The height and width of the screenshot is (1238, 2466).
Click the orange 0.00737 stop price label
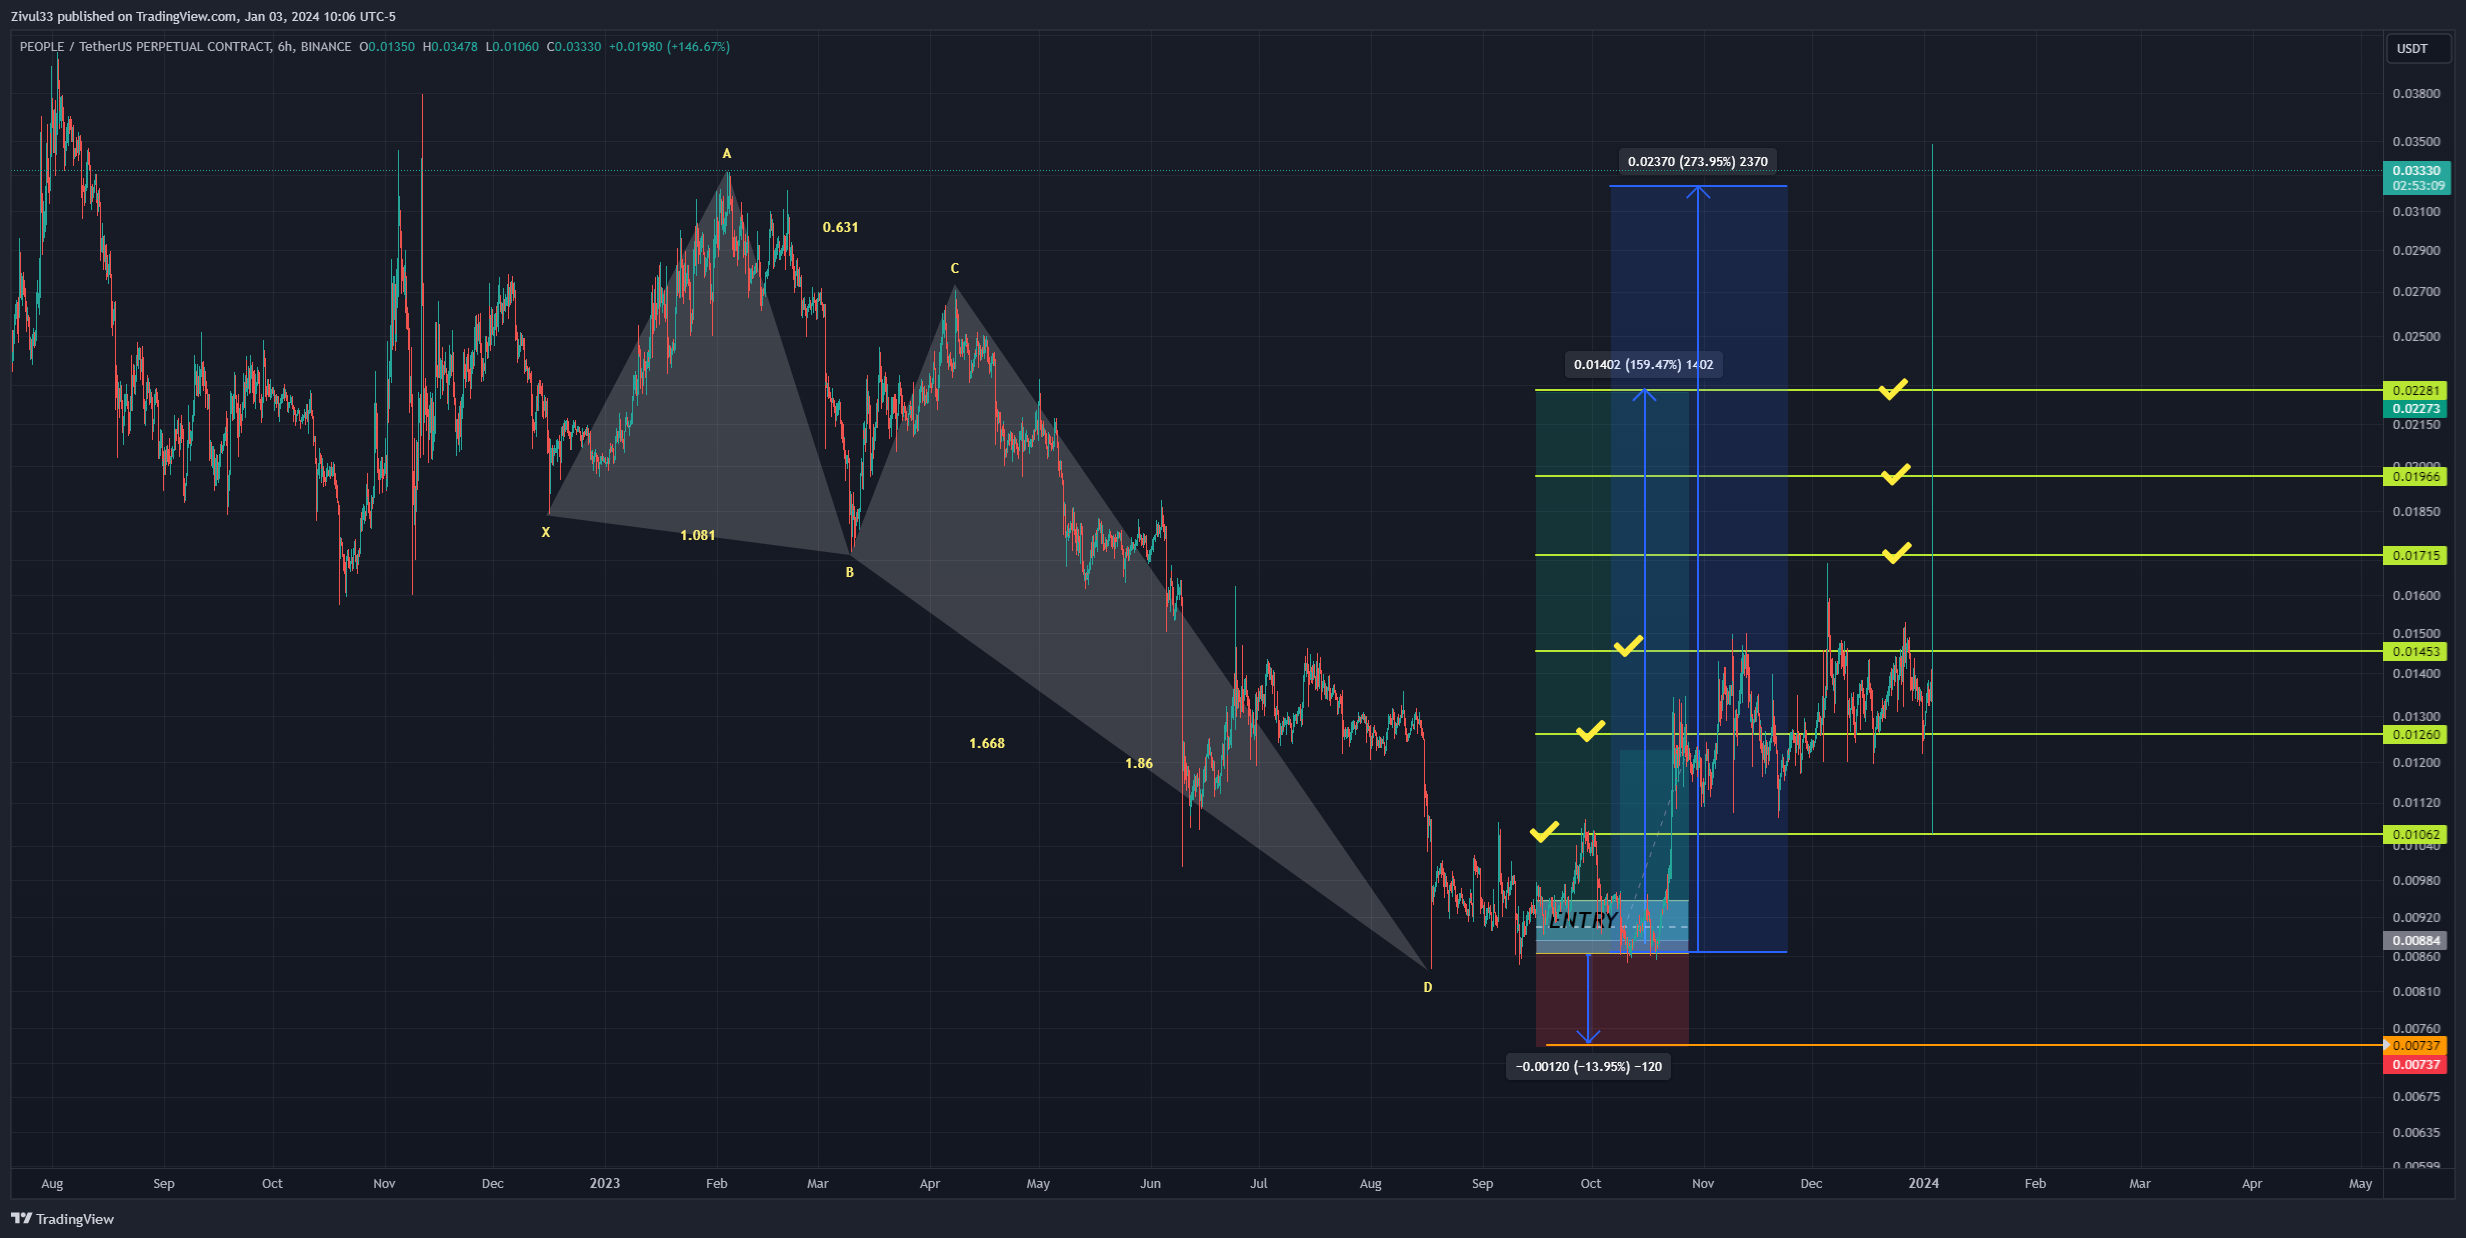coord(2415,1045)
